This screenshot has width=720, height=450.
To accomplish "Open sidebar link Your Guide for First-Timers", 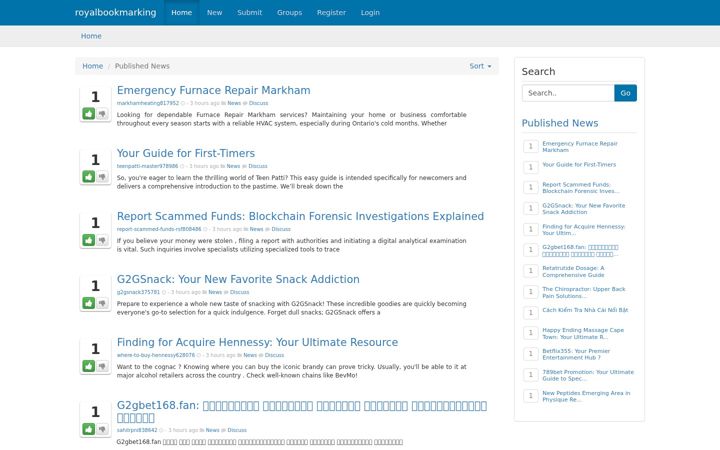I will (x=579, y=164).
